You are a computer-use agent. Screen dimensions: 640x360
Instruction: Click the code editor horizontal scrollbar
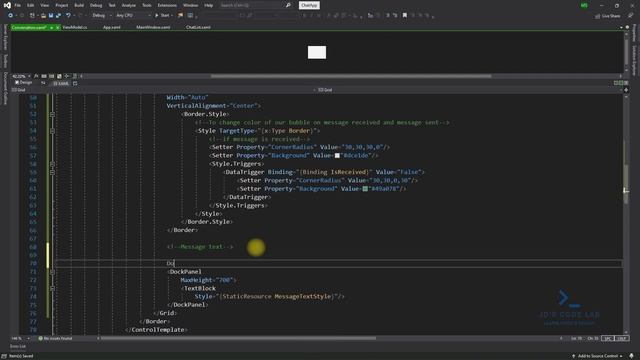[238, 338]
